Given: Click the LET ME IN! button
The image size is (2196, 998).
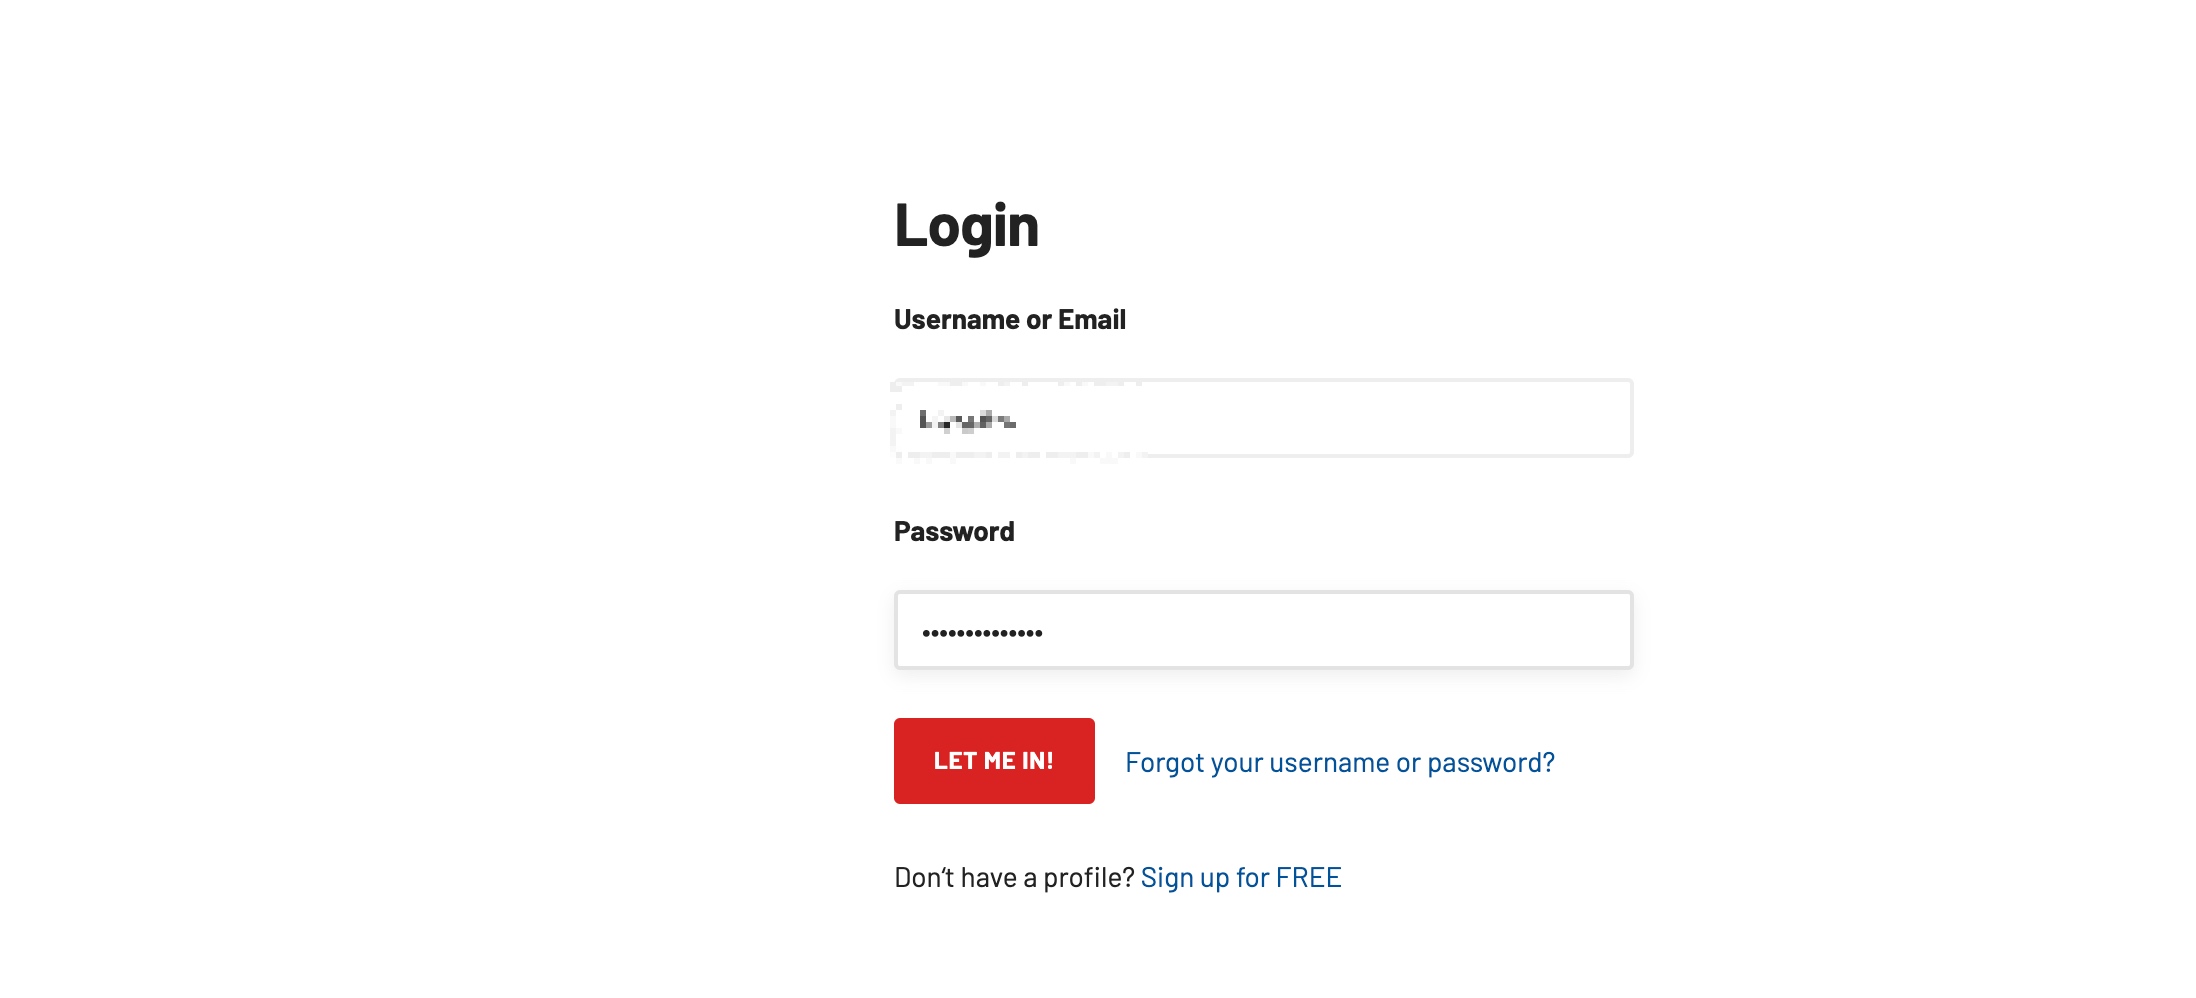Looking at the screenshot, I should pyautogui.click(x=994, y=761).
